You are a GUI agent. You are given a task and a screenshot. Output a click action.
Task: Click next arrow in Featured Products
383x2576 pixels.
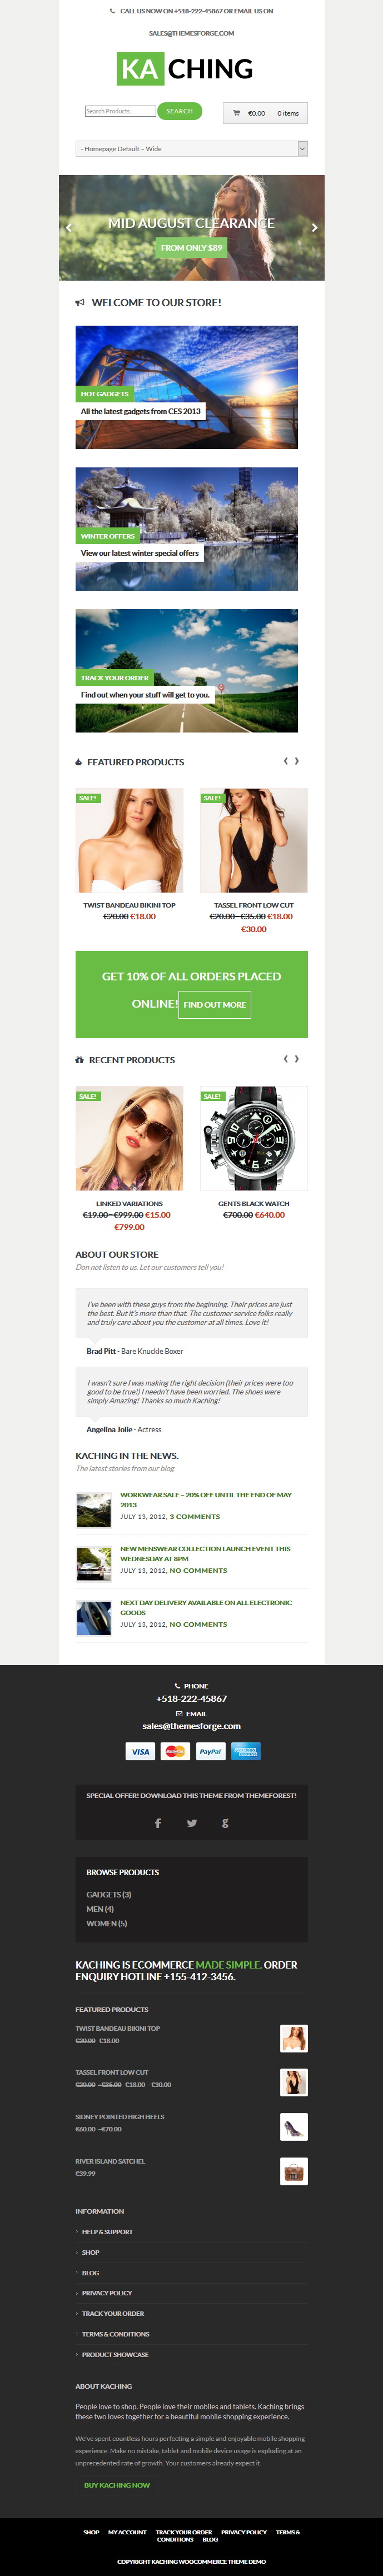point(297,761)
